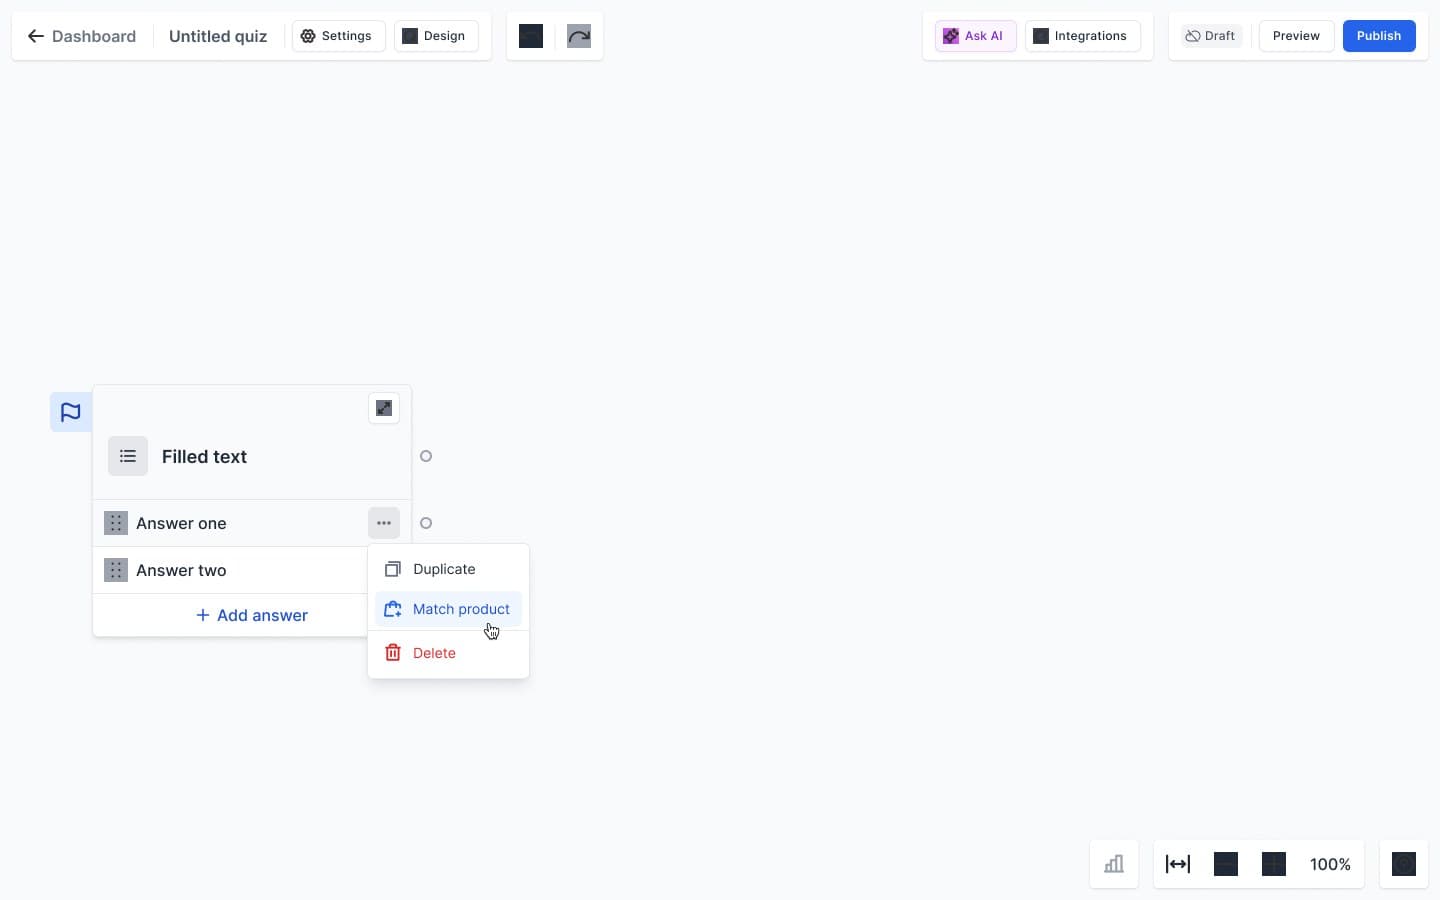Choose Match product from the menu

point(448,609)
